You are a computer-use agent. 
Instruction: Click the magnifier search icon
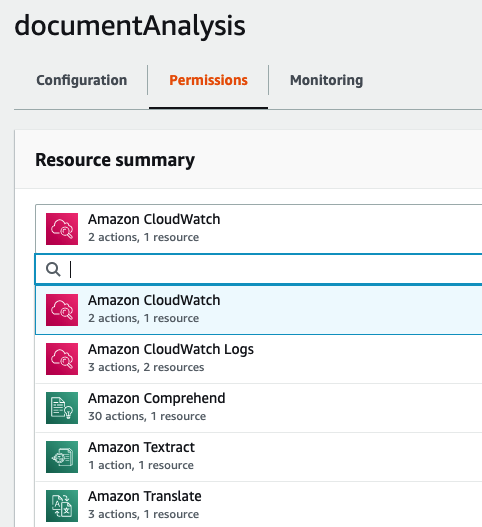click(53, 270)
